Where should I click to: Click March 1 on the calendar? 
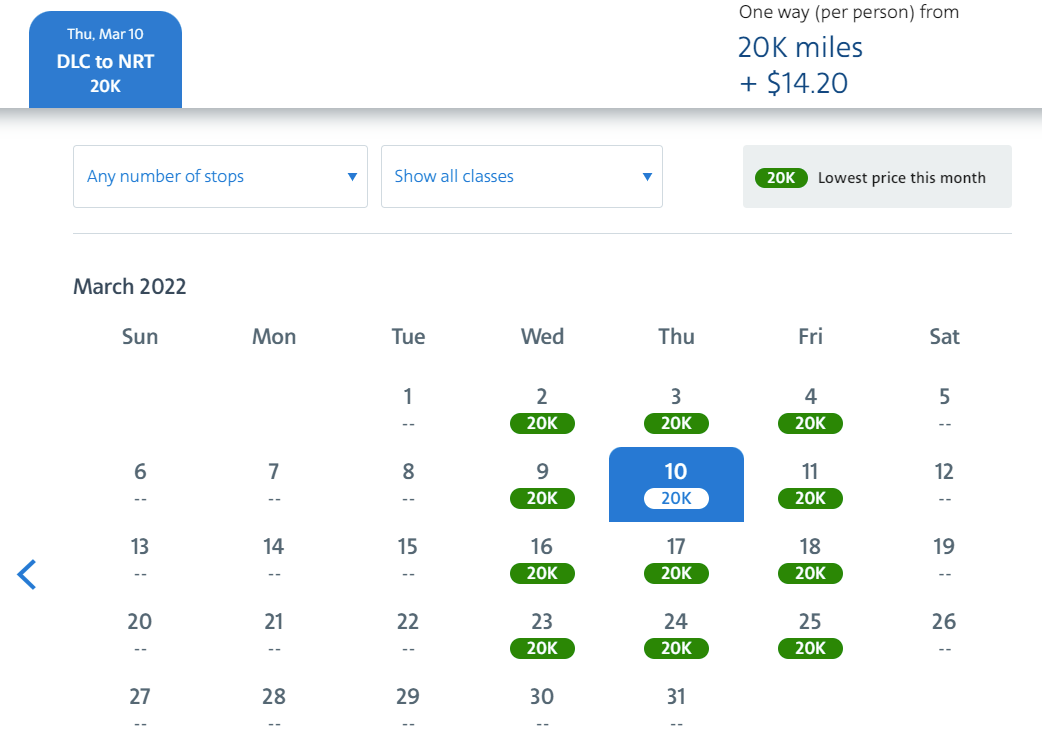pyautogui.click(x=408, y=409)
